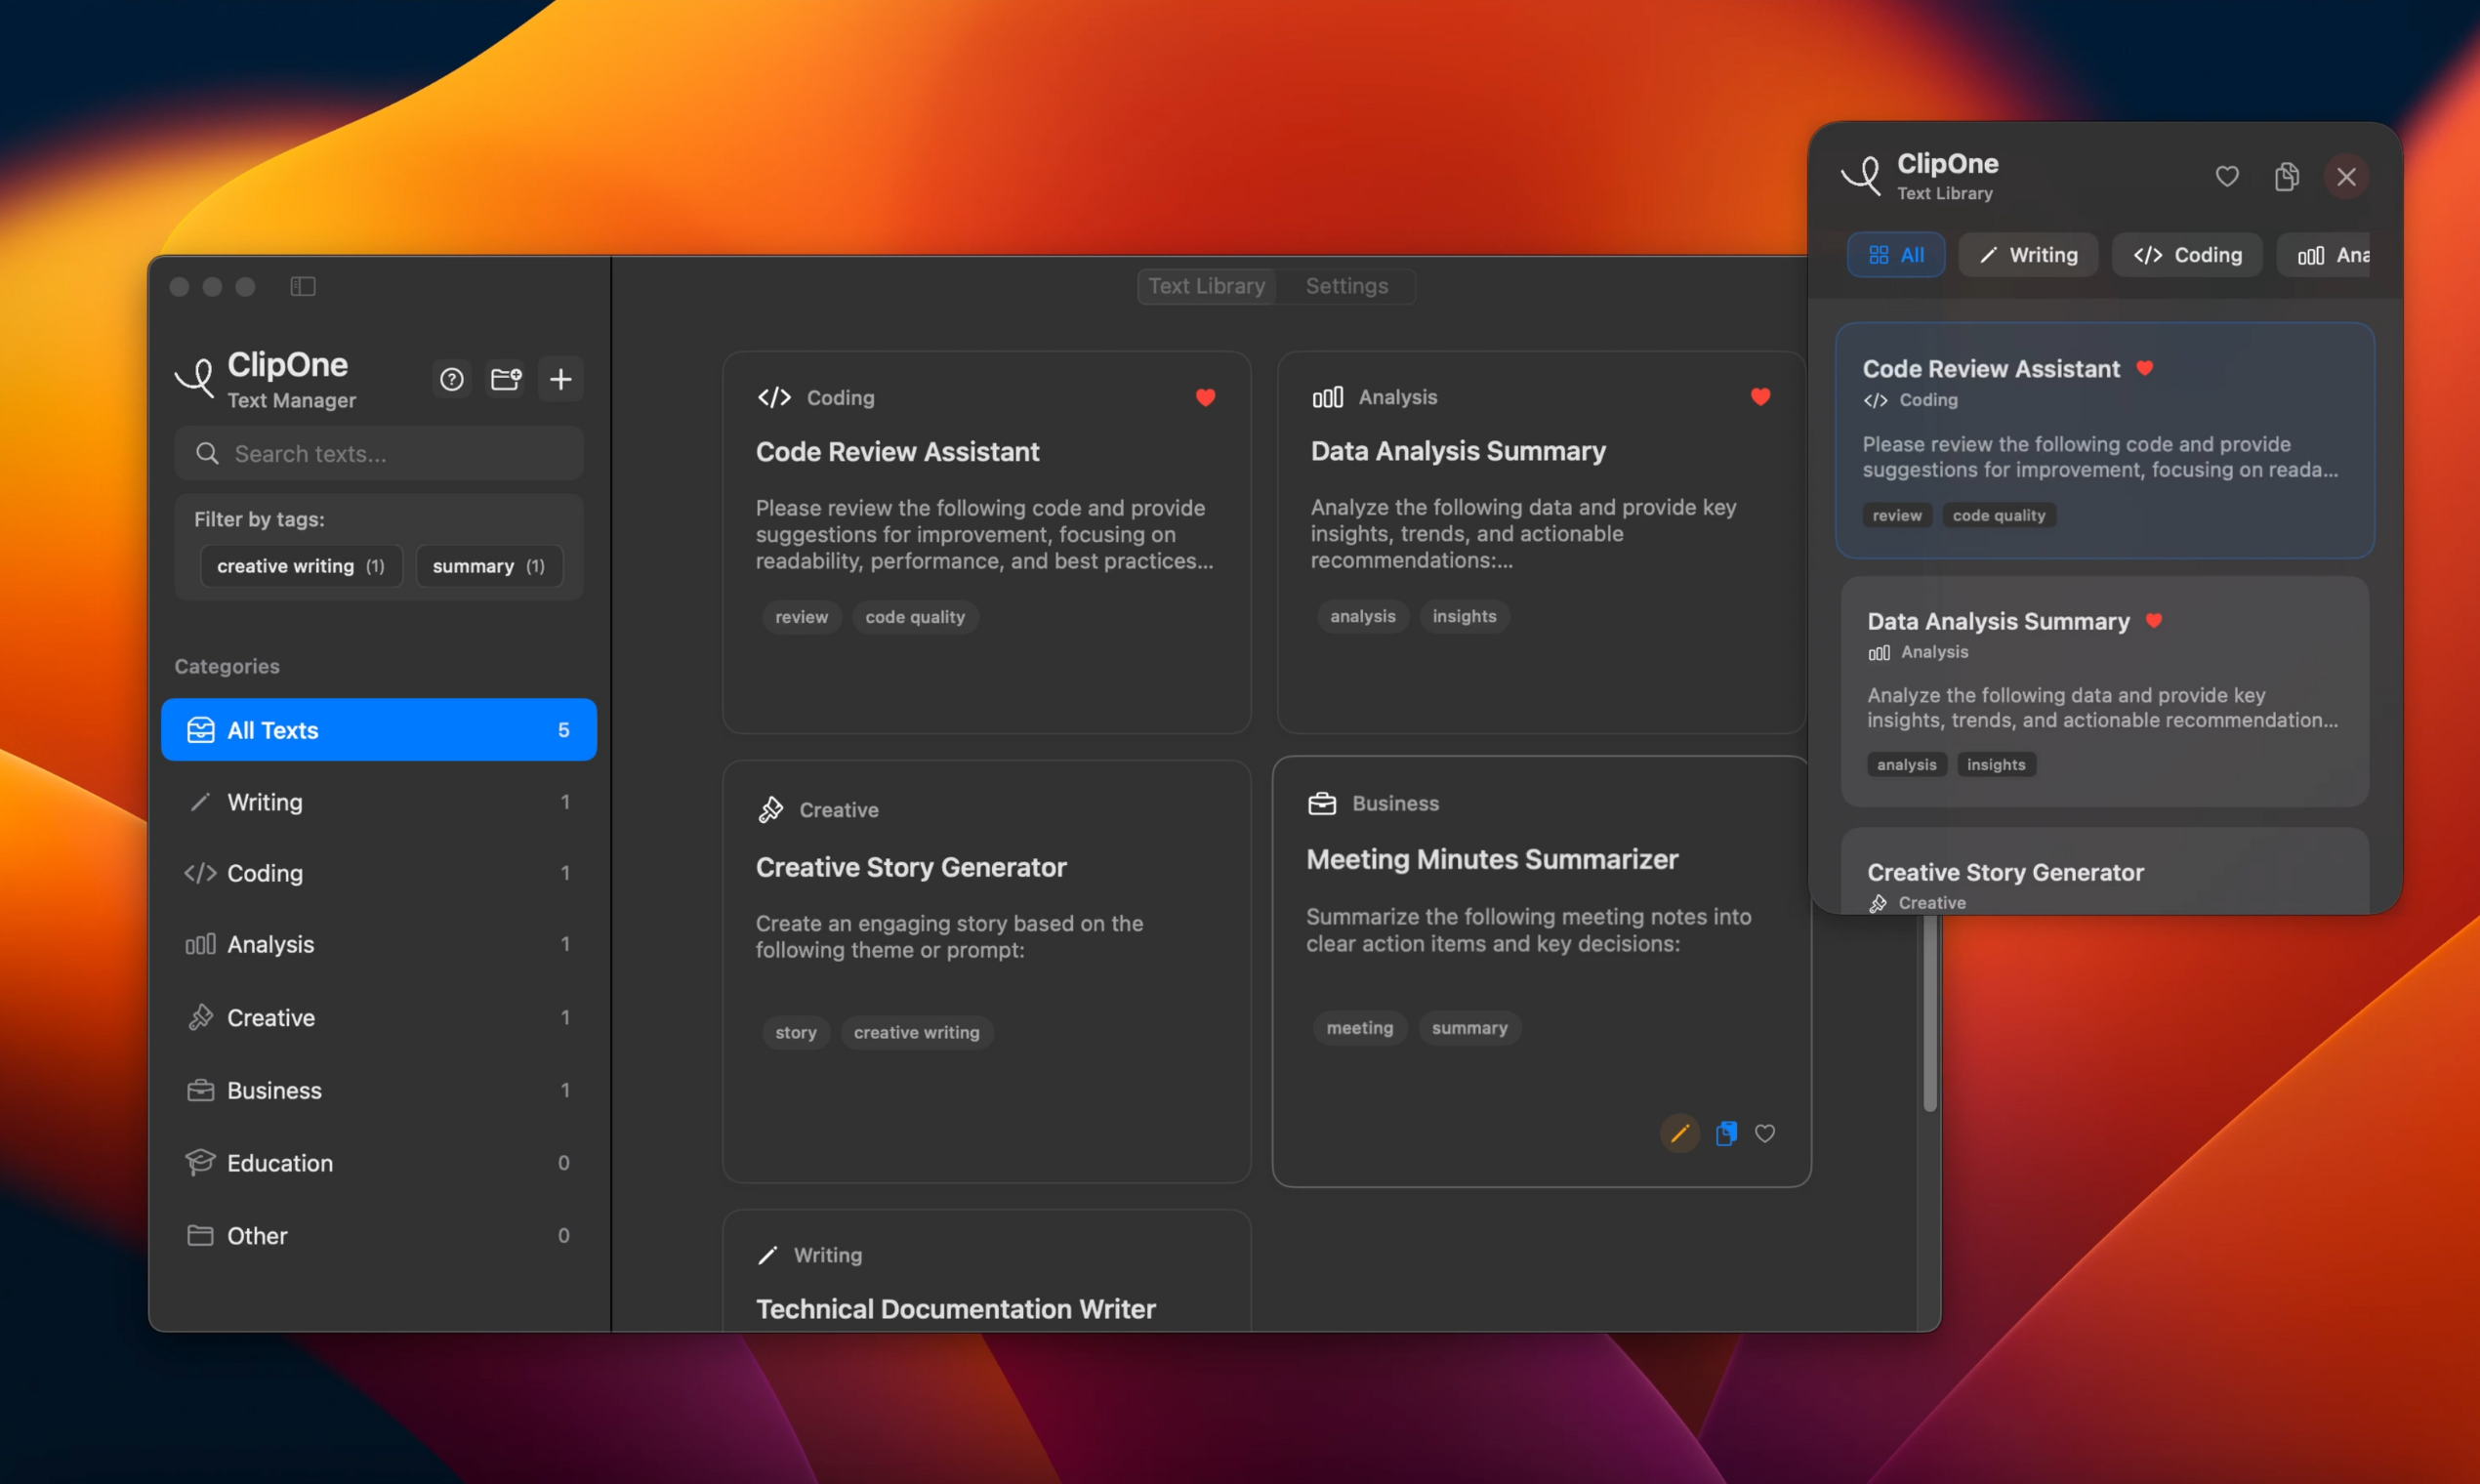The width and height of the screenshot is (2480, 1484).
Task: Select Creative Story Generator item in popup
Action: point(2104,871)
